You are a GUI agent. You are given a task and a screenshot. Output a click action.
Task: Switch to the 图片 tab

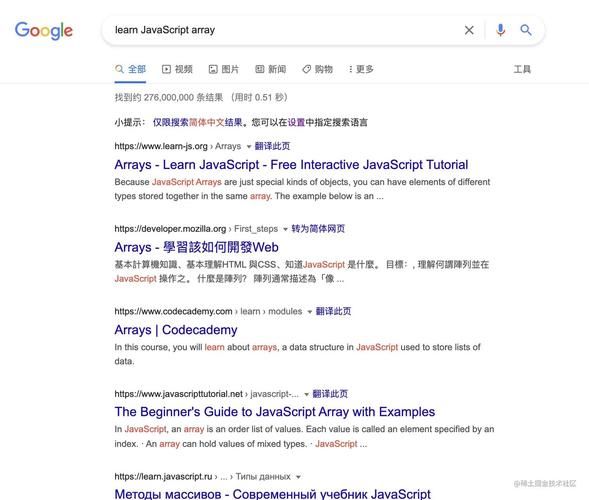(x=224, y=69)
